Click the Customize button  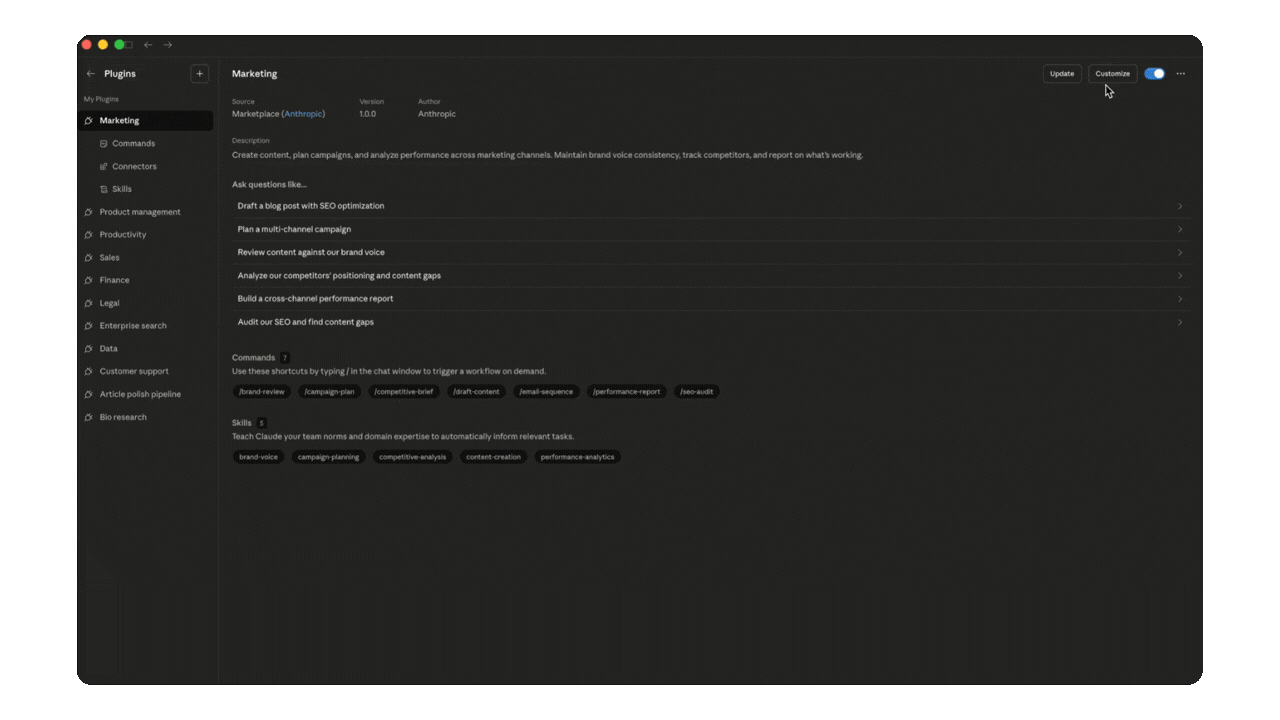(1112, 73)
